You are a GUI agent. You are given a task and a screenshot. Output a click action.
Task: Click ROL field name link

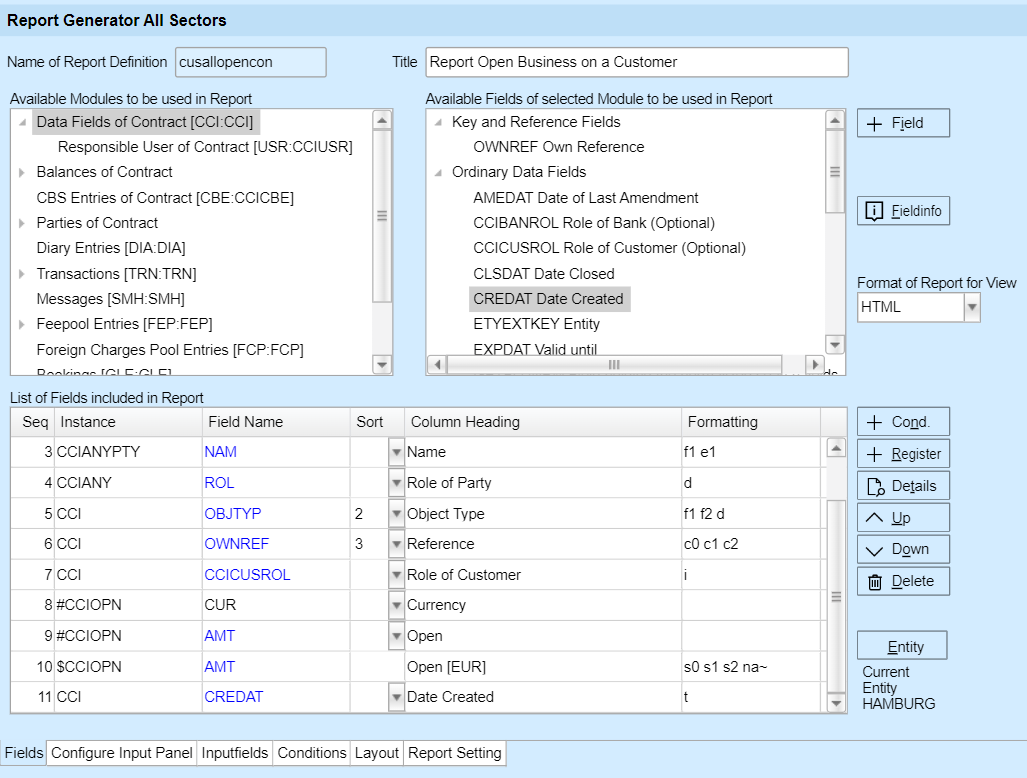pos(219,483)
